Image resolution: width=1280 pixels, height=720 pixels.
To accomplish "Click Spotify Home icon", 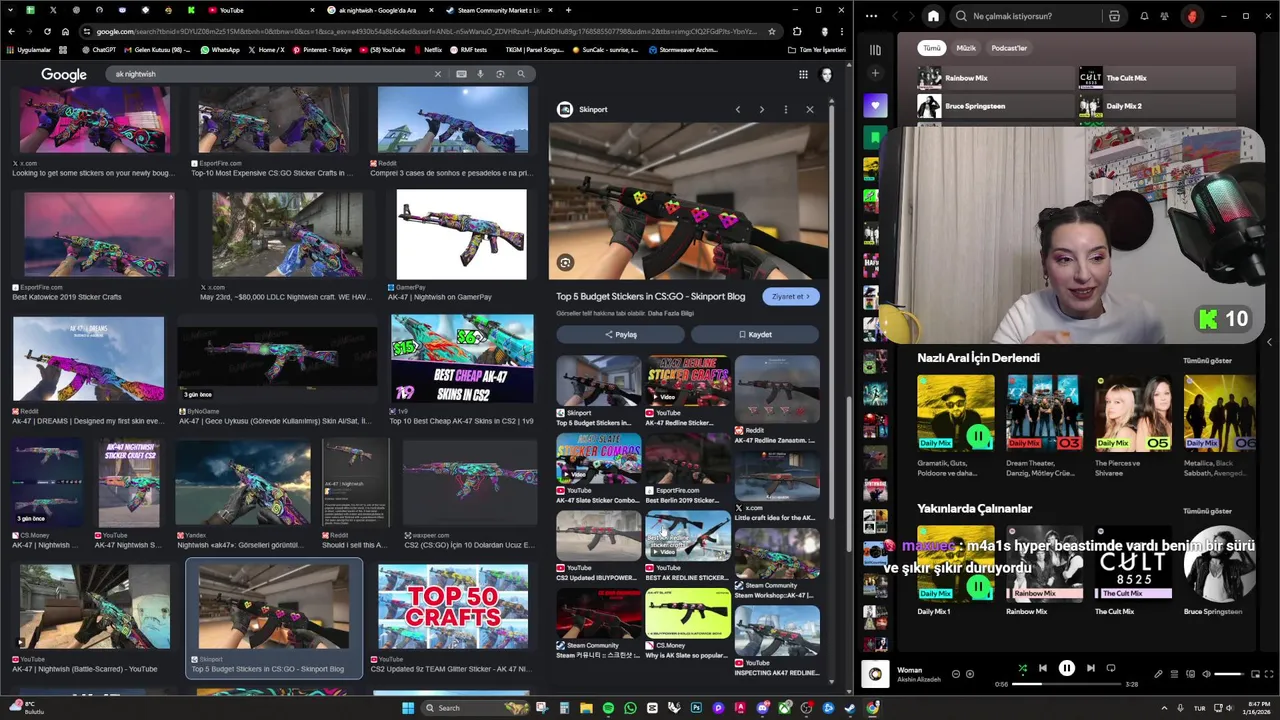I will tap(933, 16).
